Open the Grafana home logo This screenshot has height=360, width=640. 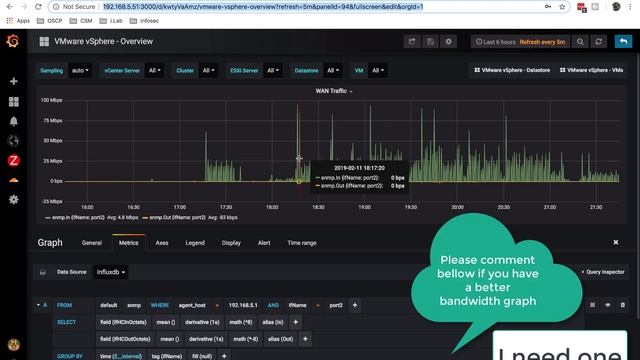click(x=13, y=41)
